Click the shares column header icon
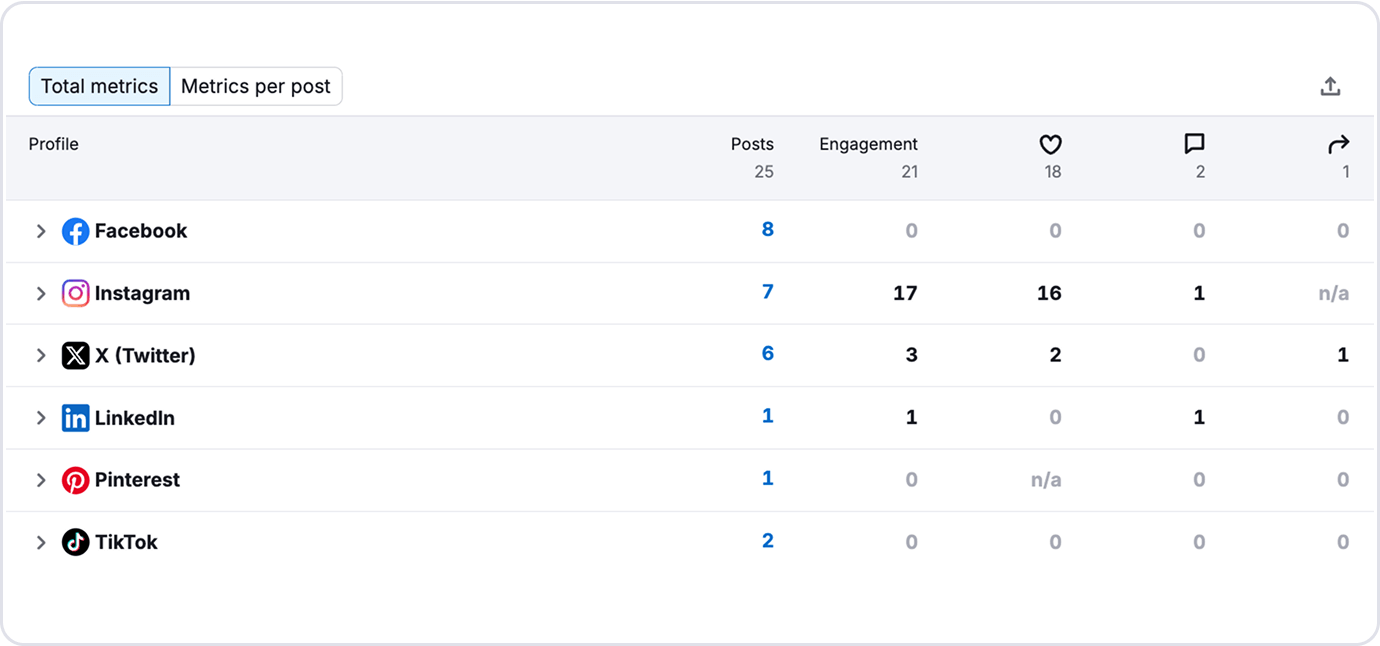Screen dimensions: 1380x646 coord(1339,144)
